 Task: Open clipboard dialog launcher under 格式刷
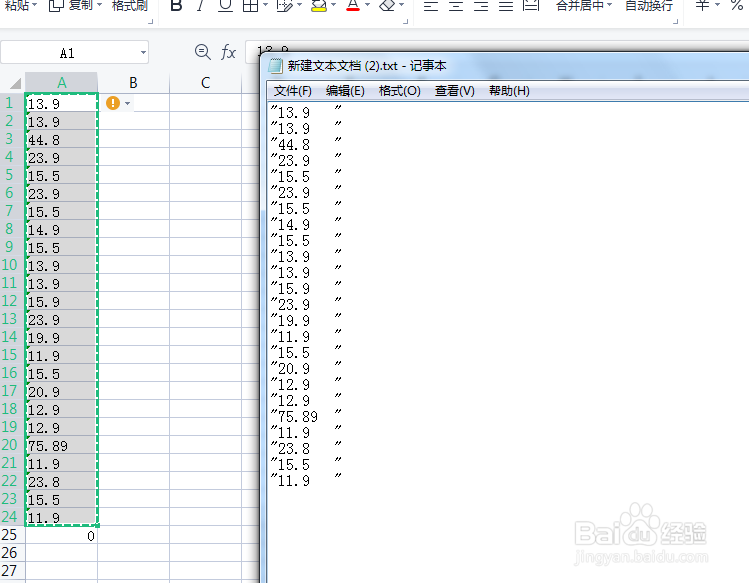[150, 21]
